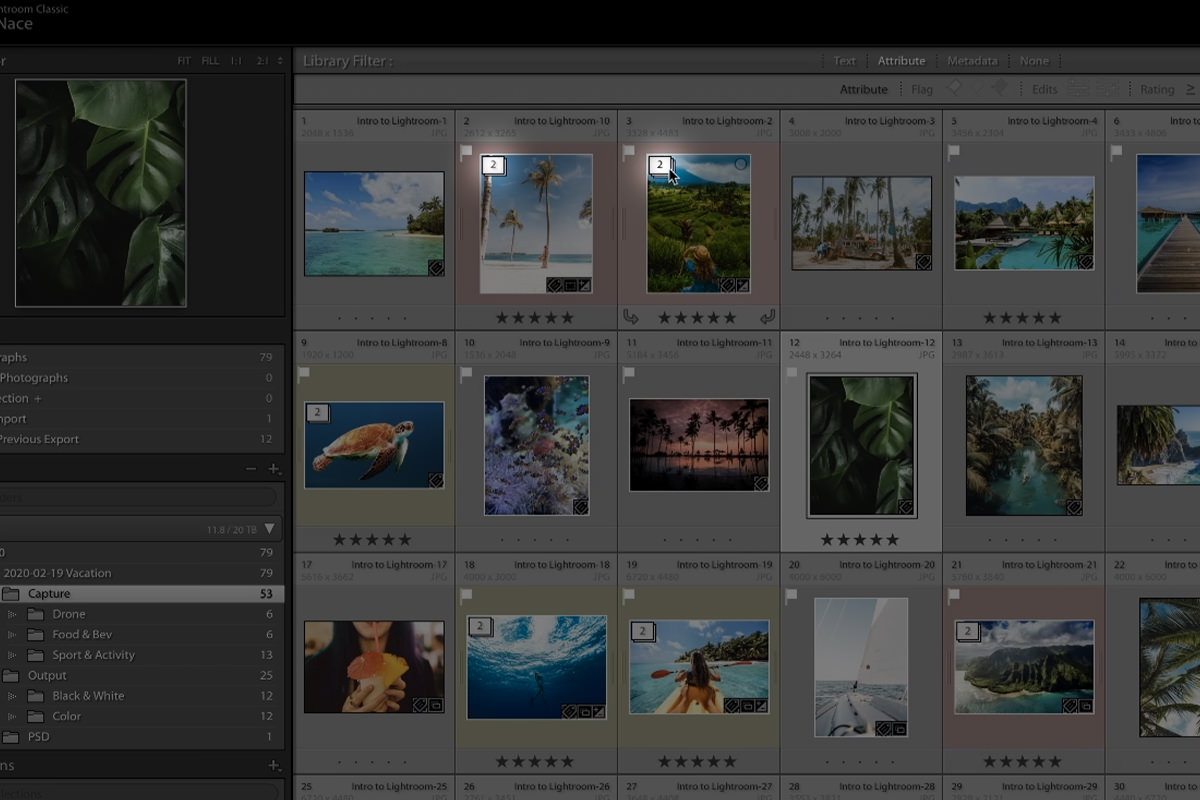Click None to clear the Library Filter

tap(1034, 60)
